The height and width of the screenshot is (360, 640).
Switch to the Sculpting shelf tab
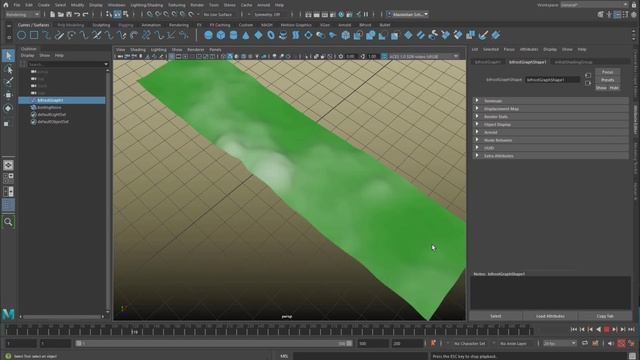tap(101, 25)
